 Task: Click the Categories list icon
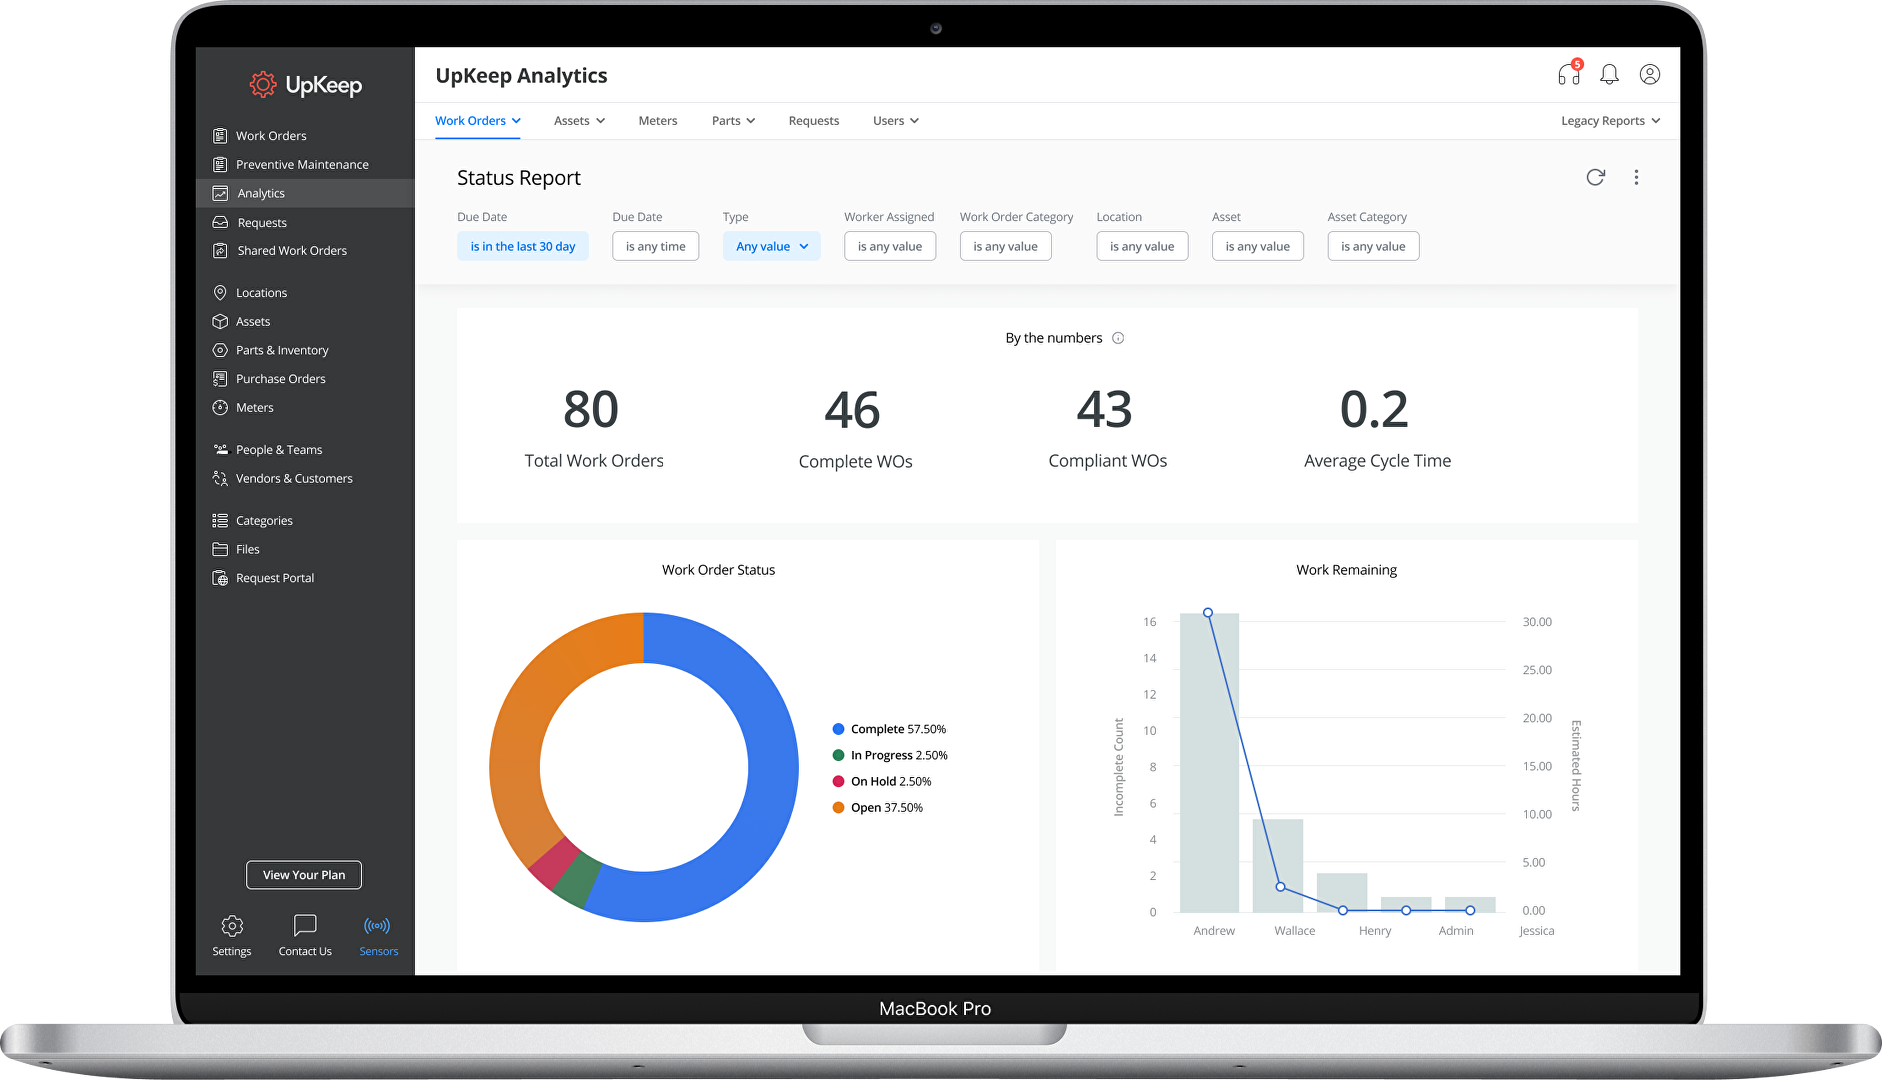click(220, 521)
